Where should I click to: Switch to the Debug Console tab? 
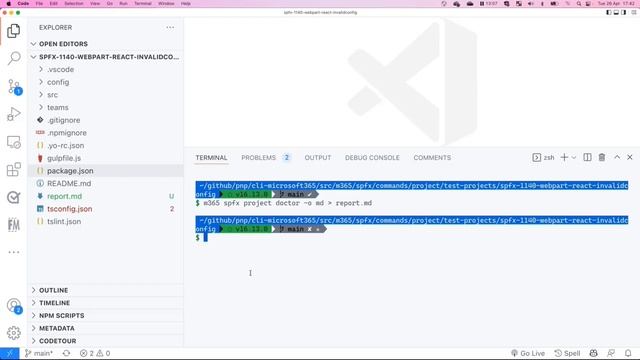pos(372,158)
